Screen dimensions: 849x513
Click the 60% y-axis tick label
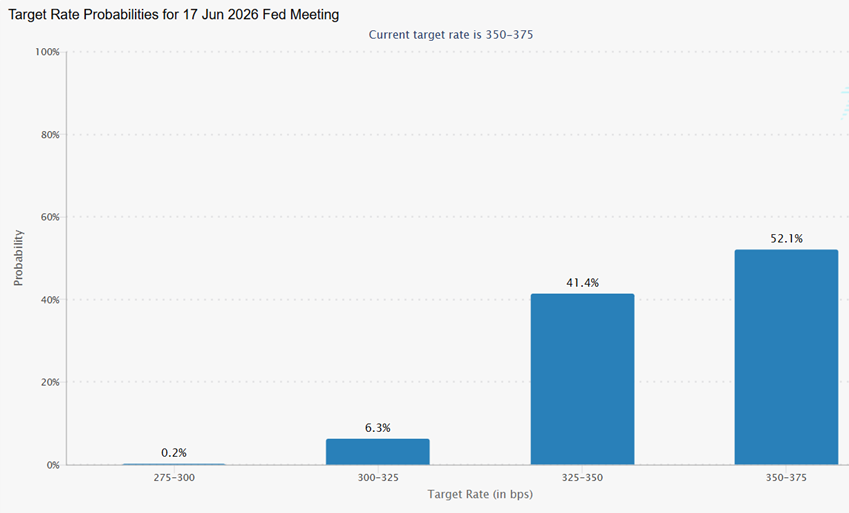tap(49, 217)
